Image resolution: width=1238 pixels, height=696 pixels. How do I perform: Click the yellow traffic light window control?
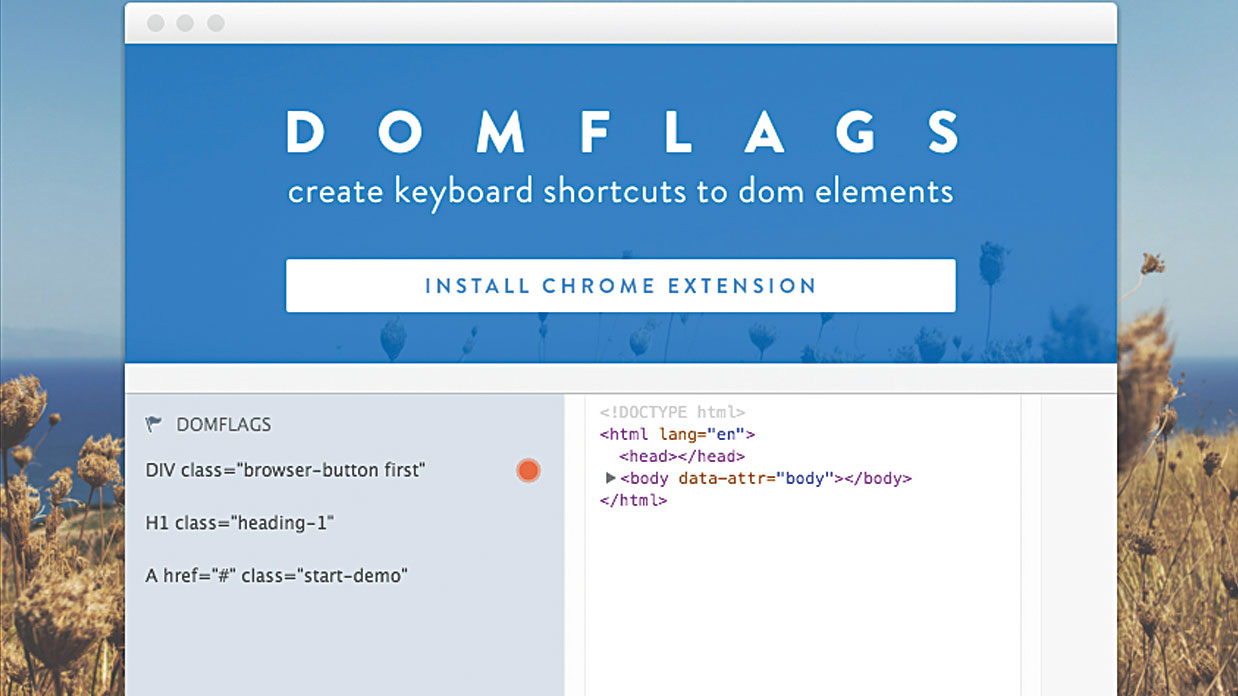pyautogui.click(x=183, y=22)
